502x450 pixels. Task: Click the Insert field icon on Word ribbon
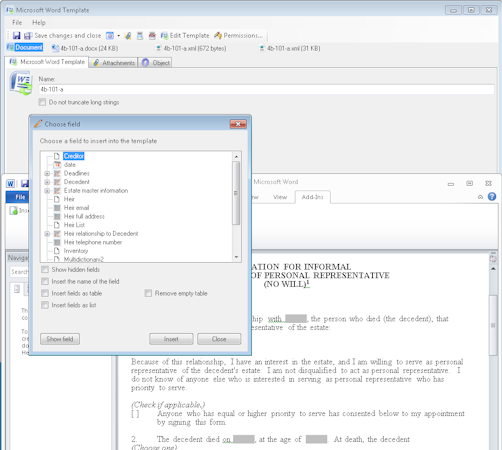click(13, 211)
